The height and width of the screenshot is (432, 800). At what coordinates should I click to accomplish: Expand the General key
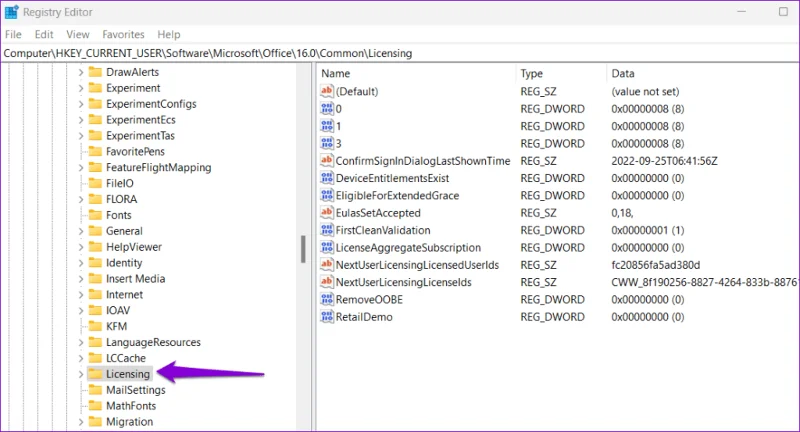click(x=81, y=231)
